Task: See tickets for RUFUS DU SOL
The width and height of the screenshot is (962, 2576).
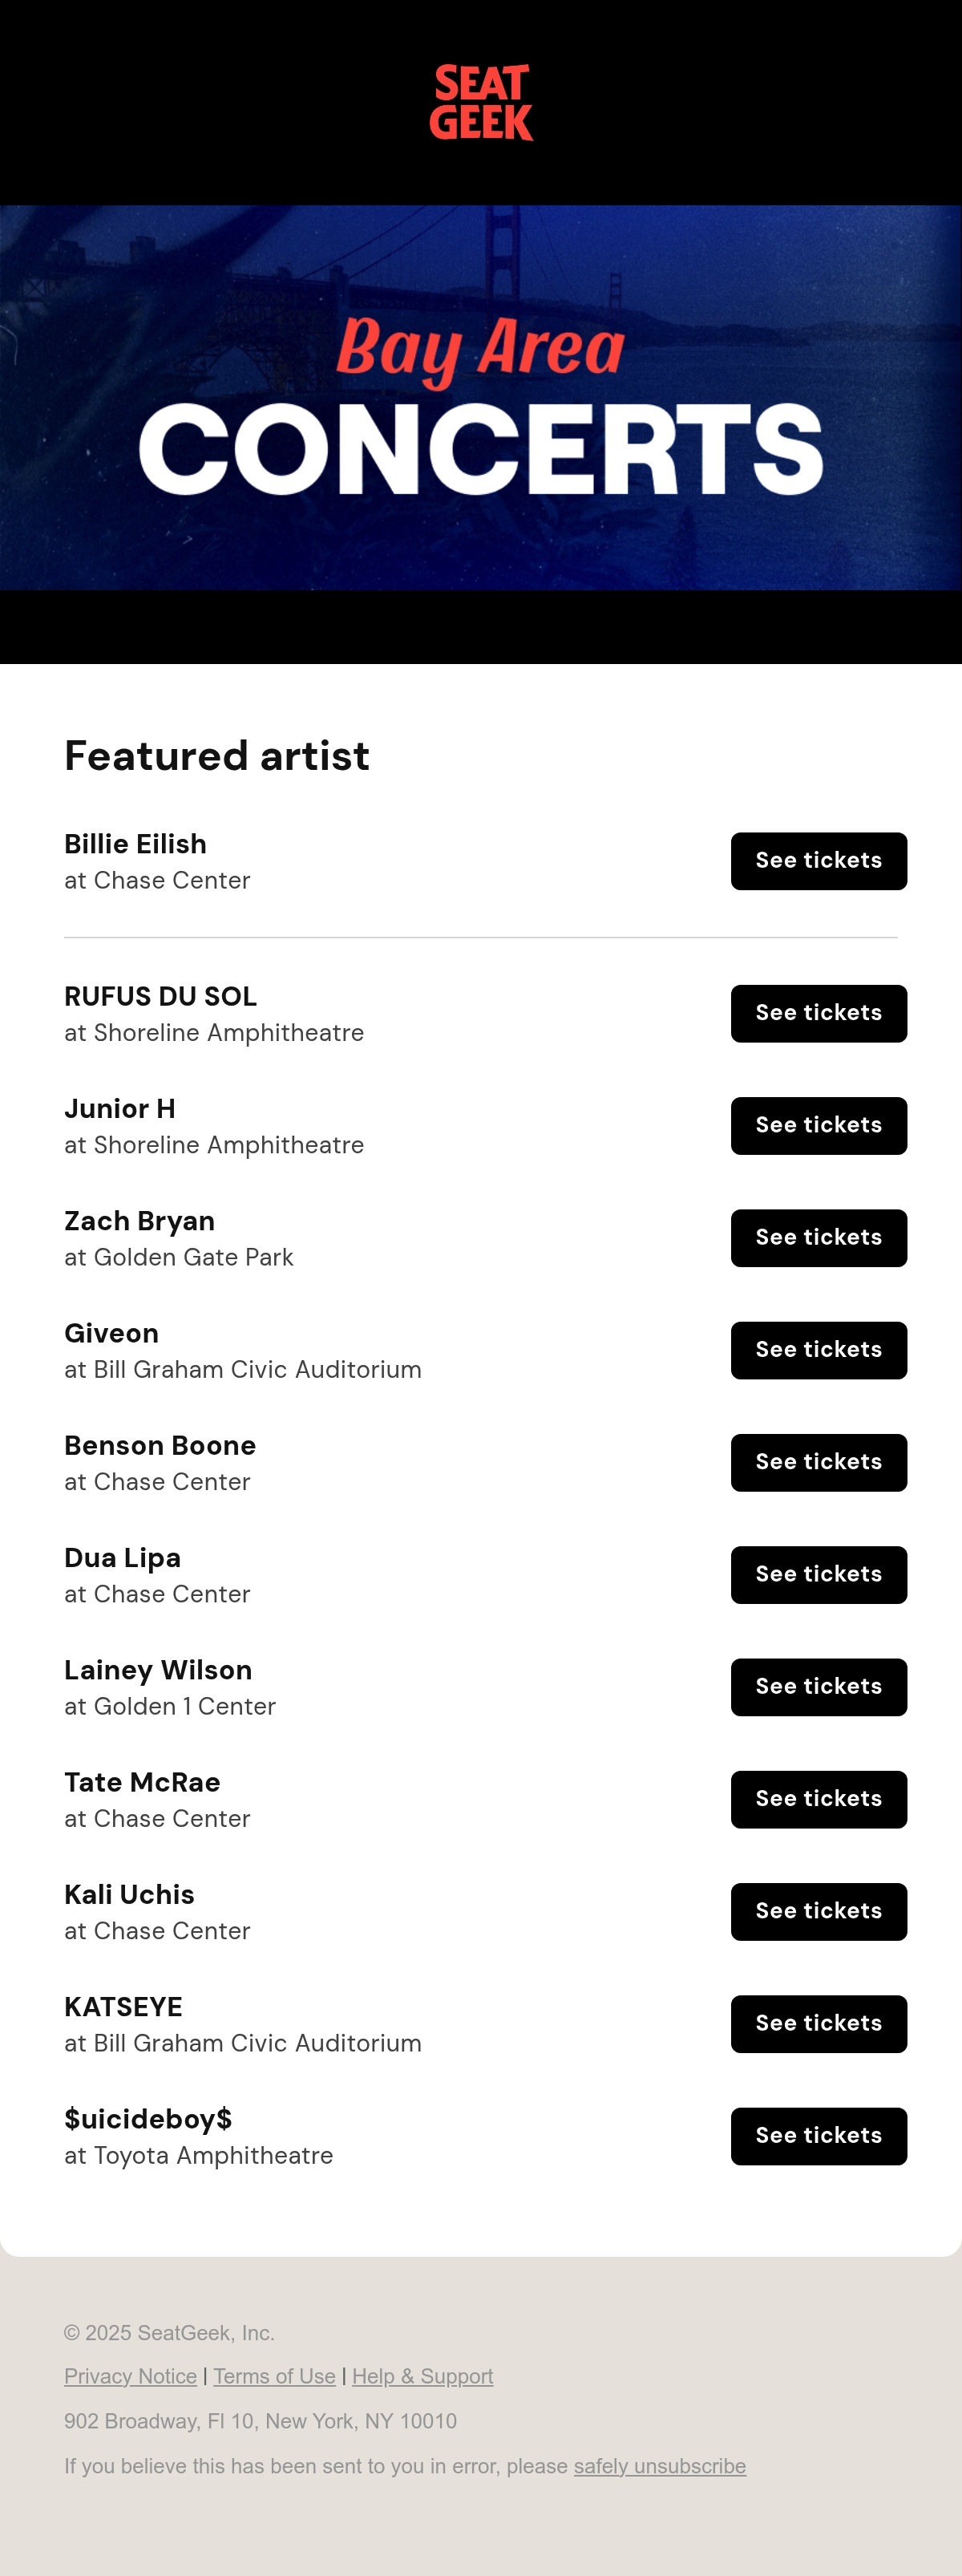Action: (x=818, y=1013)
